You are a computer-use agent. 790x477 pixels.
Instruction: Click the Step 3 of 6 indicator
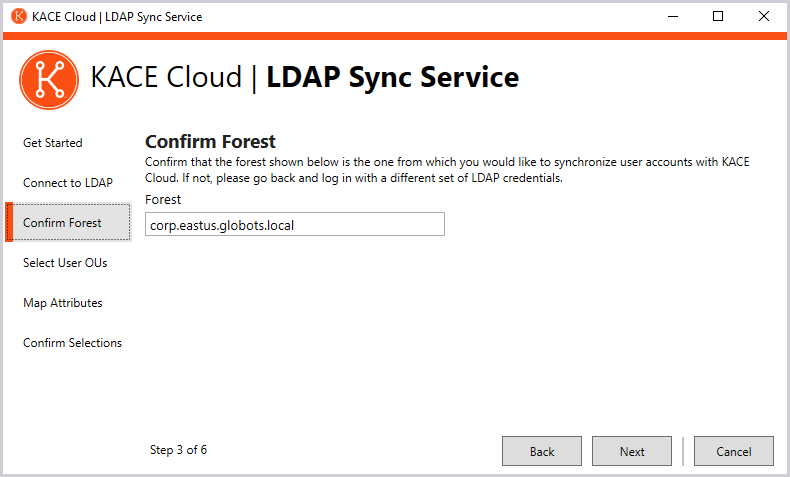pyautogui.click(x=178, y=450)
